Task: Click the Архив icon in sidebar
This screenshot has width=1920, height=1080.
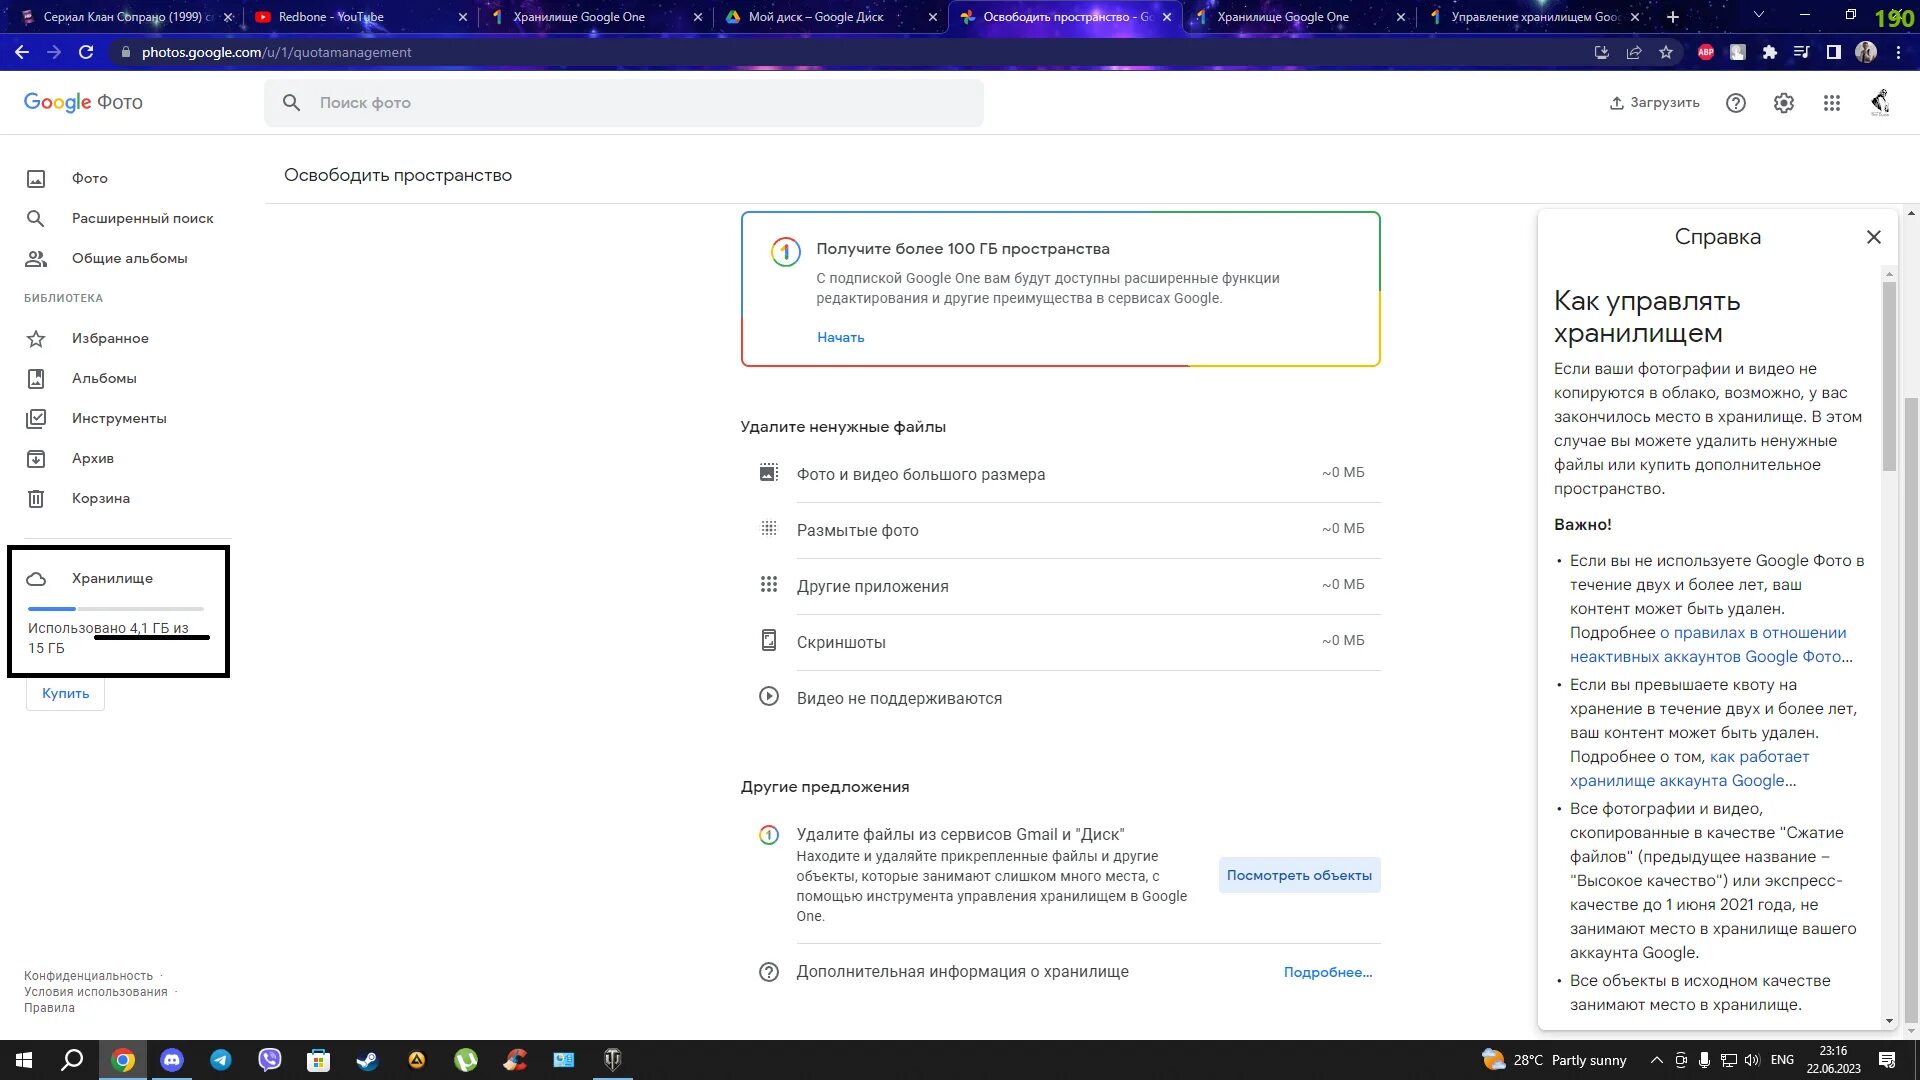Action: click(36, 459)
